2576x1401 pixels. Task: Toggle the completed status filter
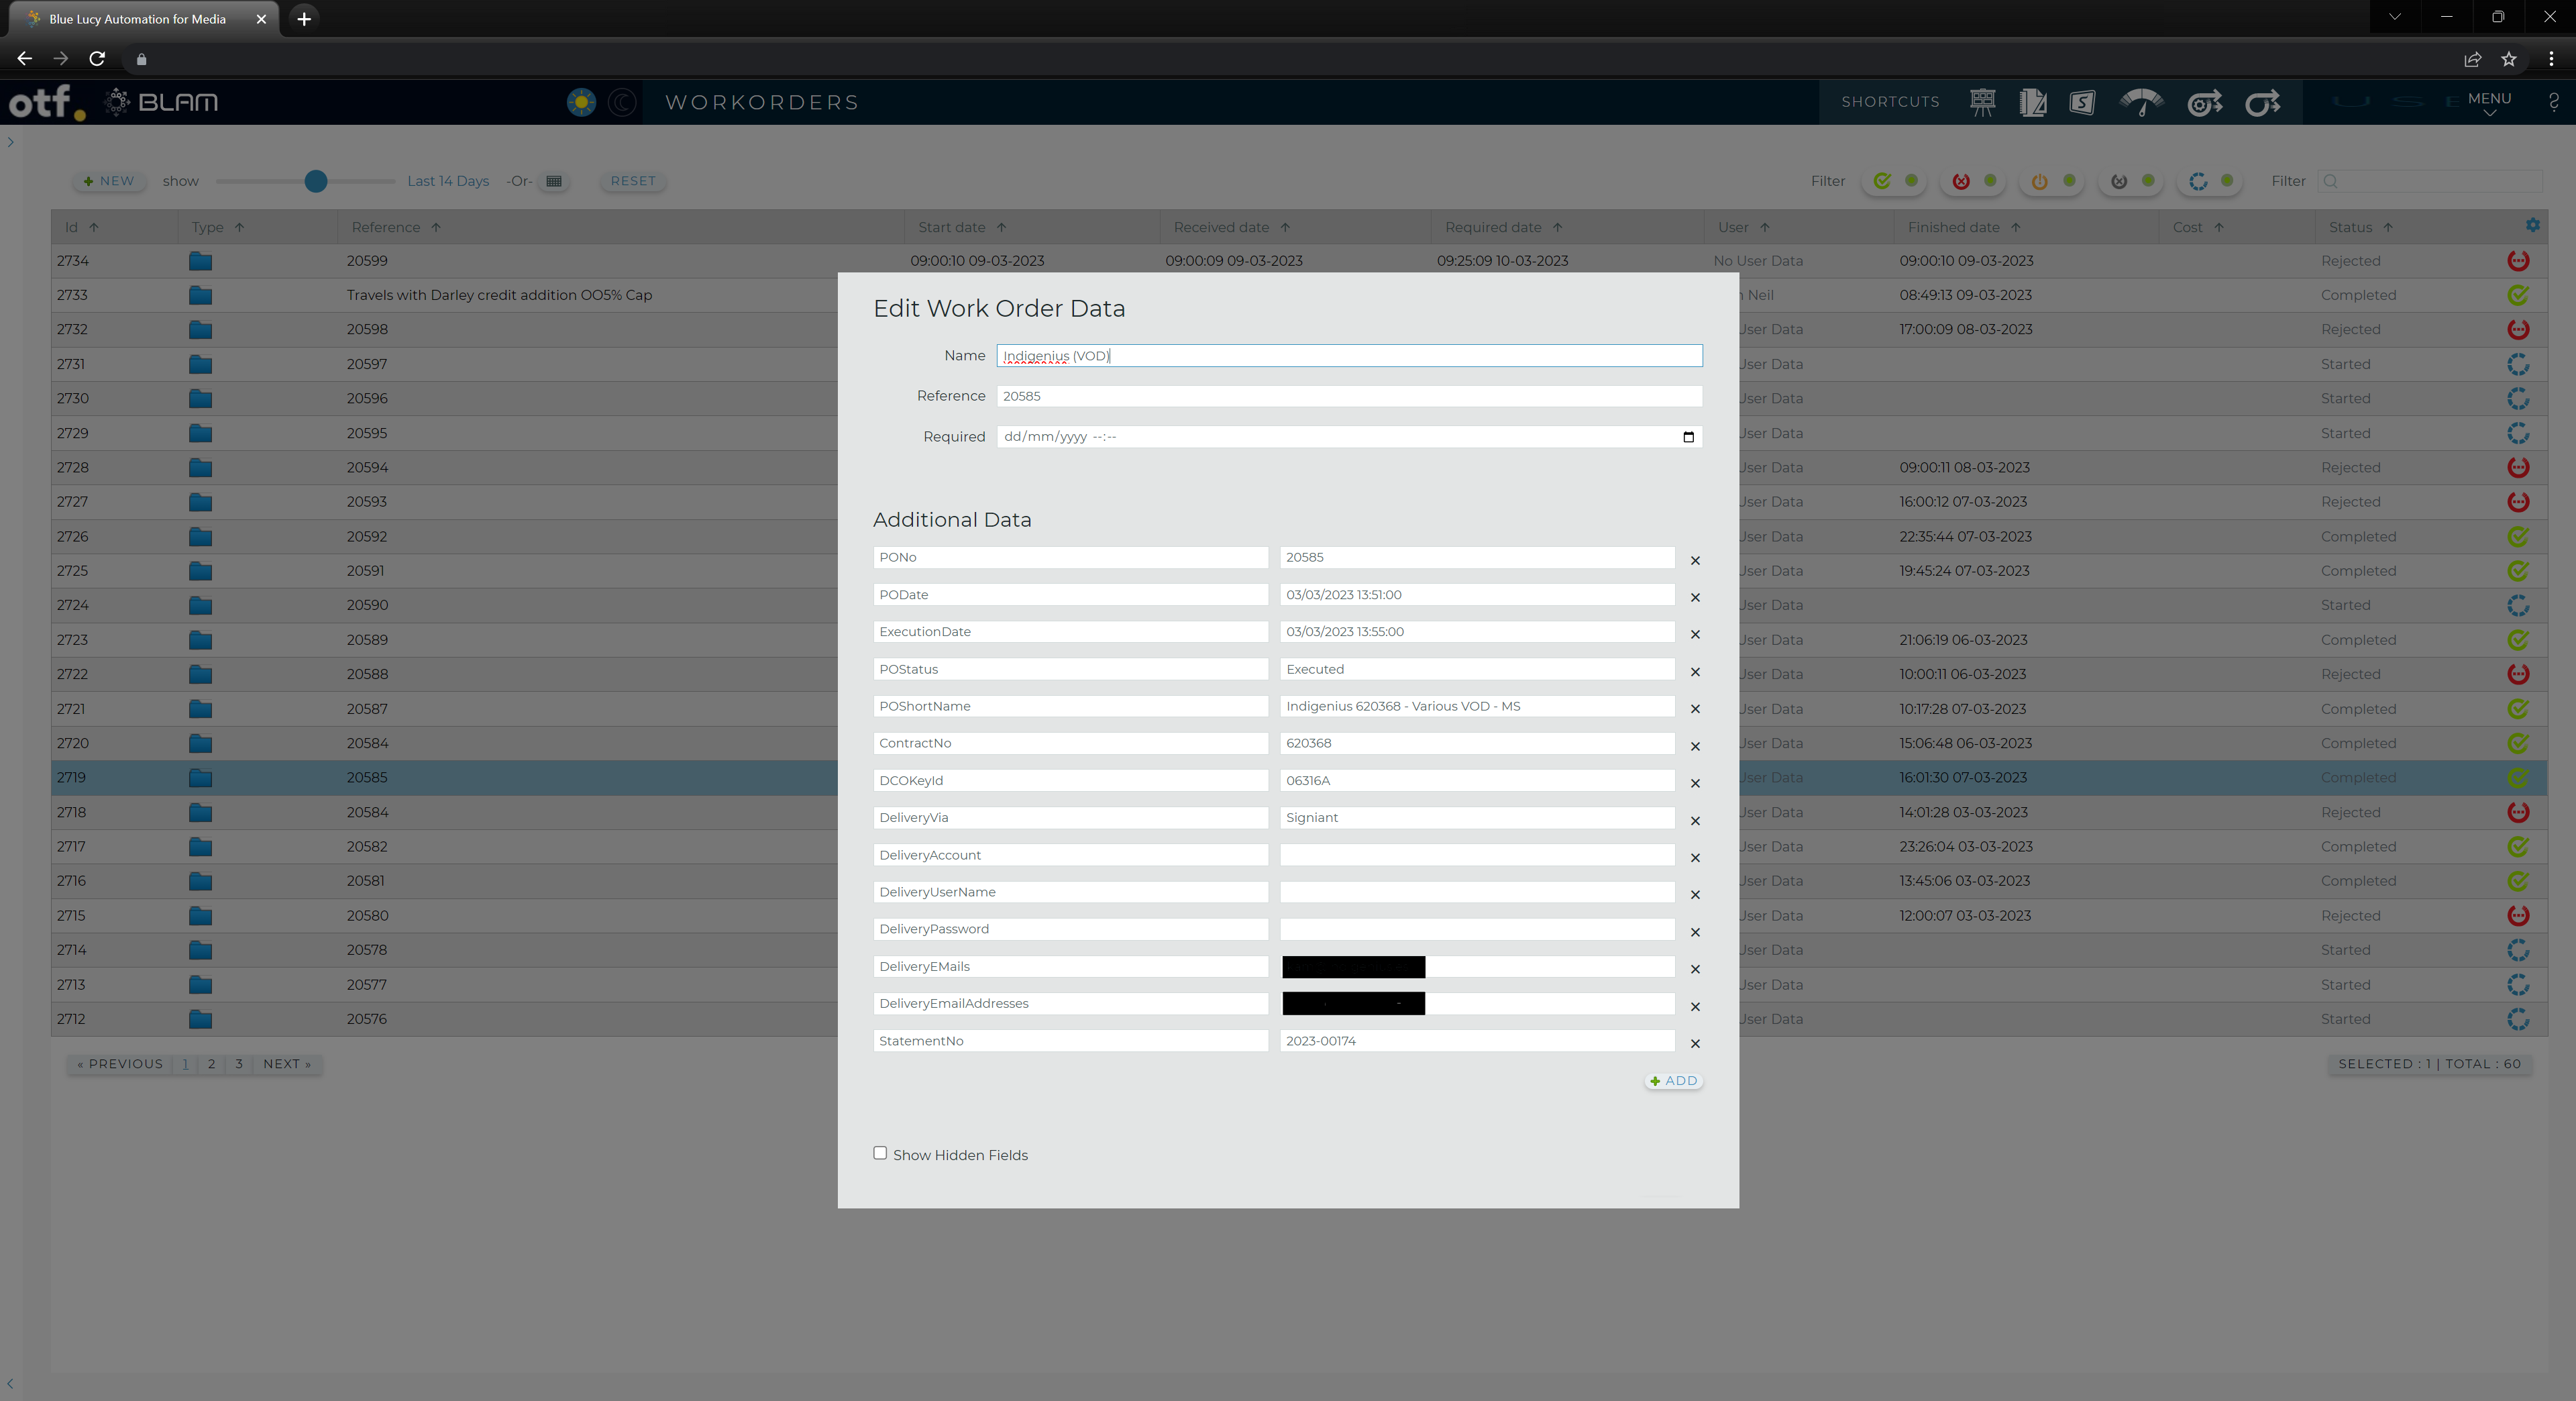point(1883,181)
